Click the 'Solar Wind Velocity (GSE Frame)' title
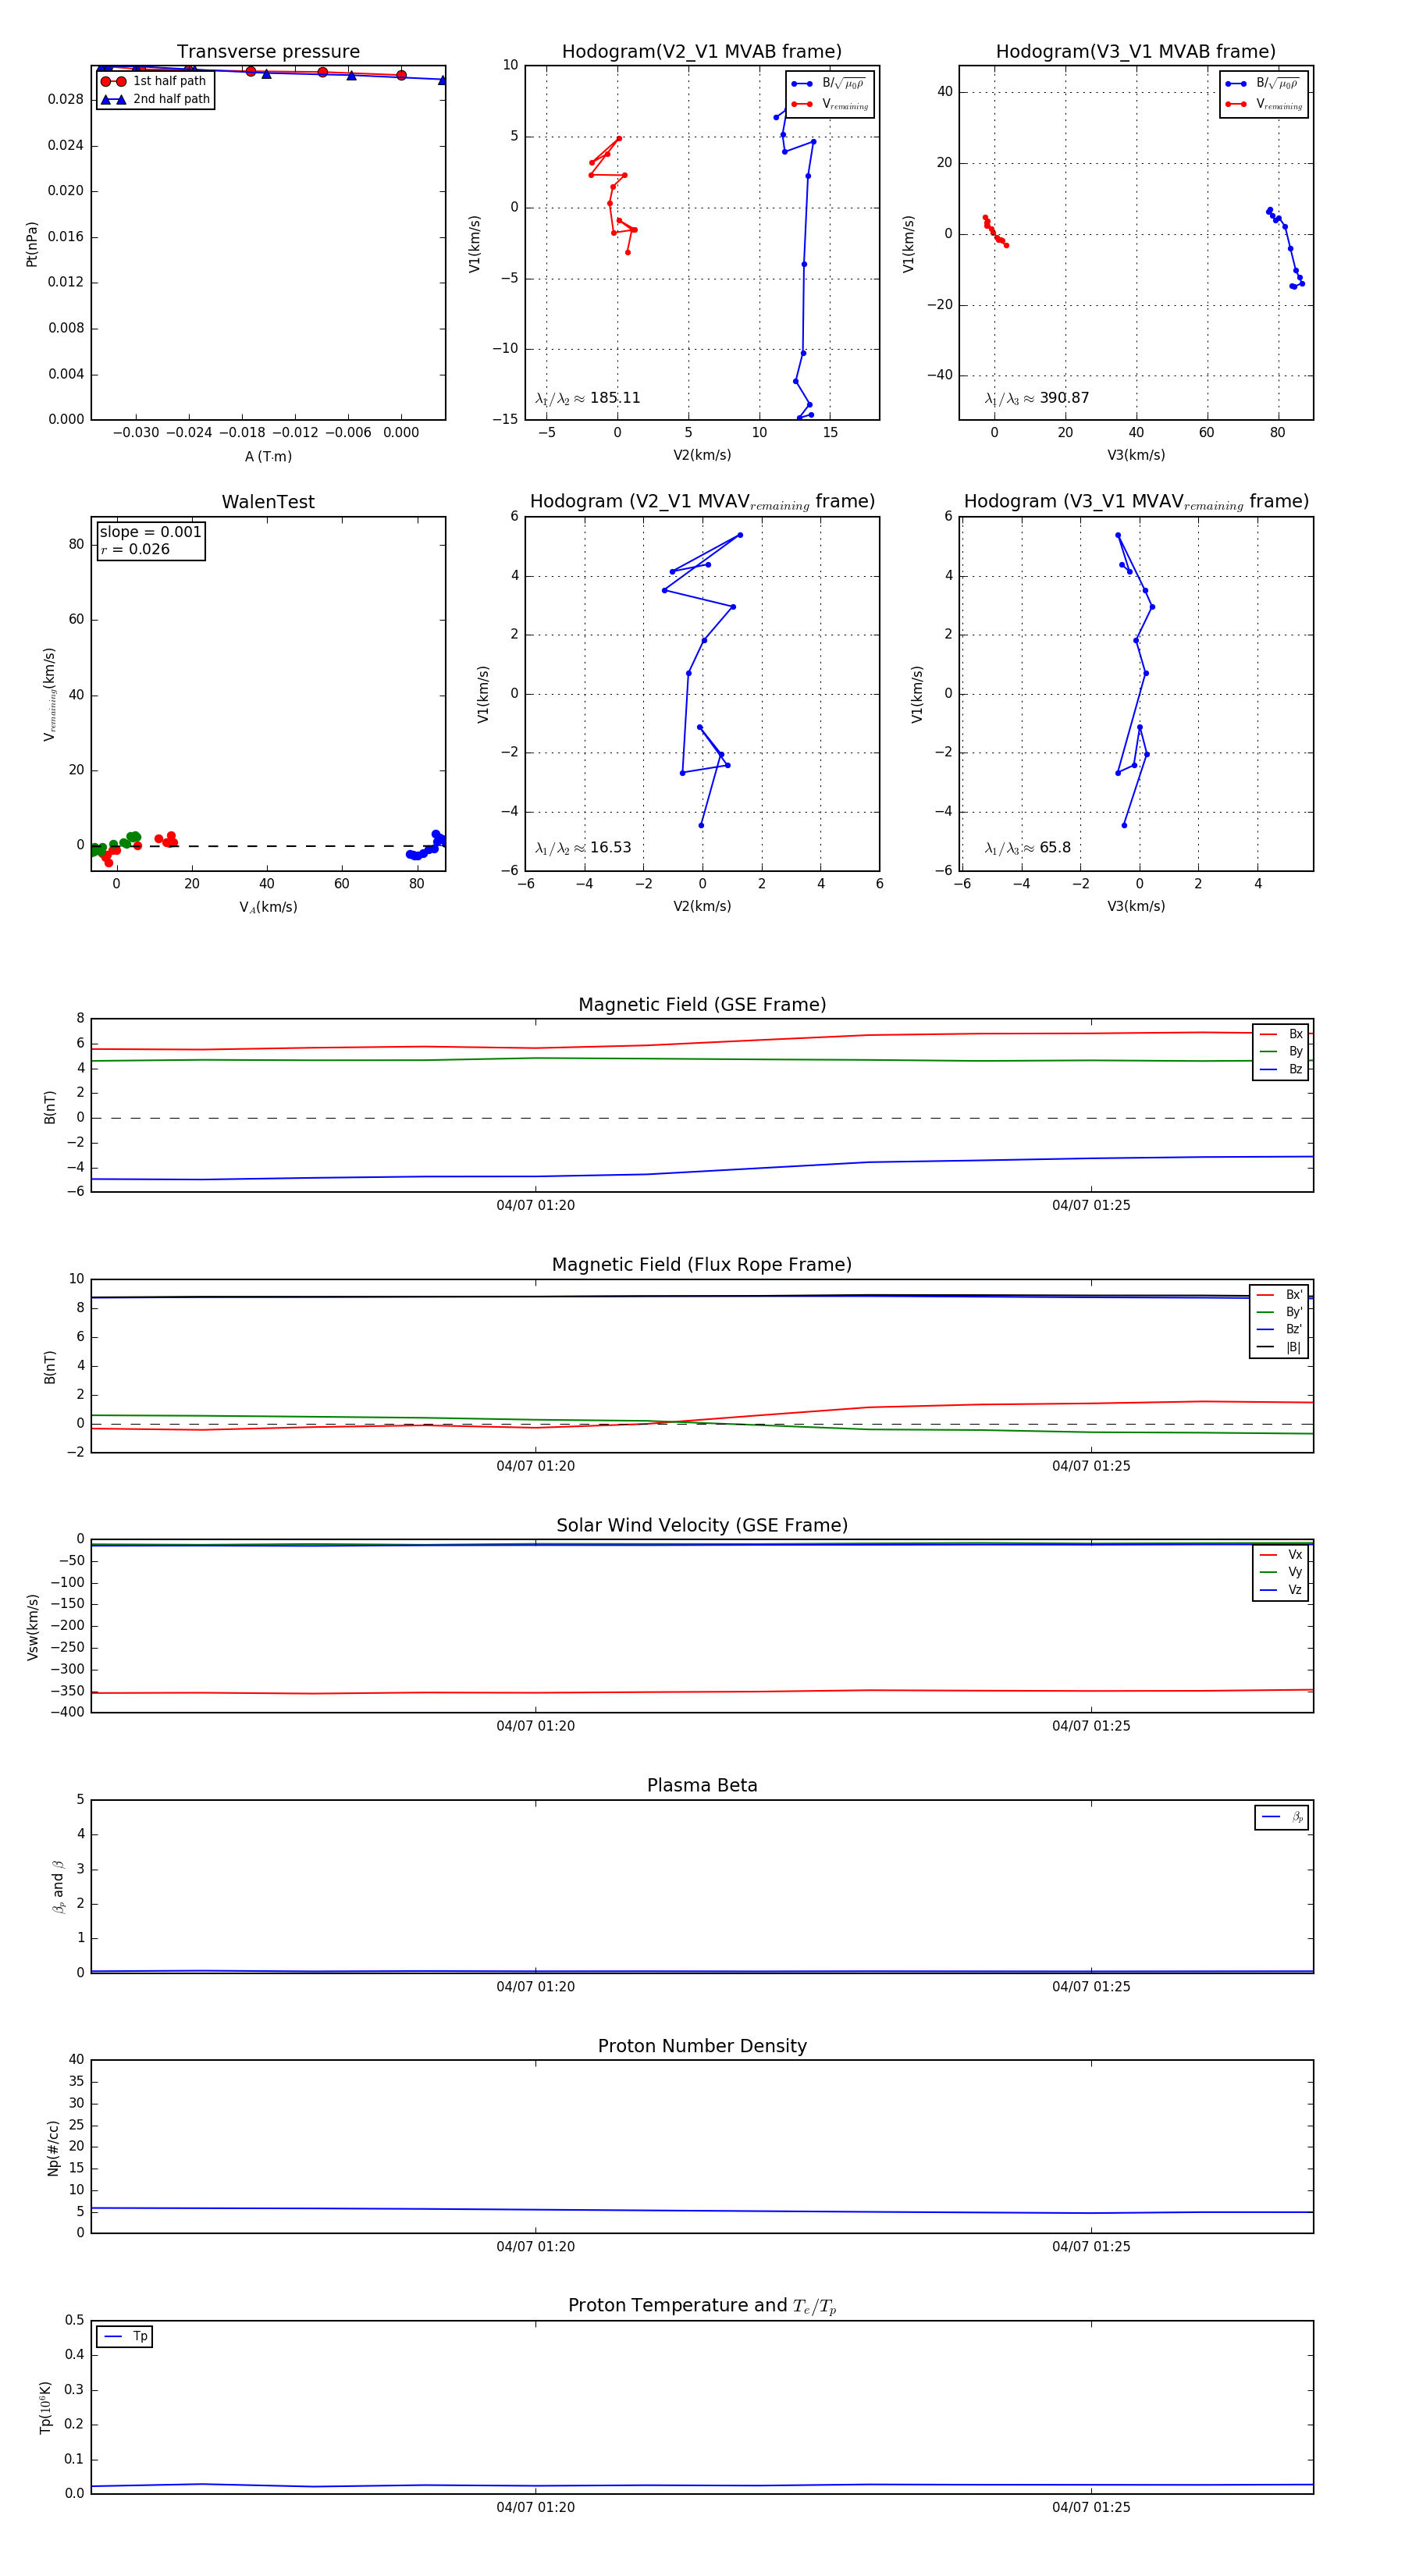The height and width of the screenshot is (2576, 1405). point(702,1525)
